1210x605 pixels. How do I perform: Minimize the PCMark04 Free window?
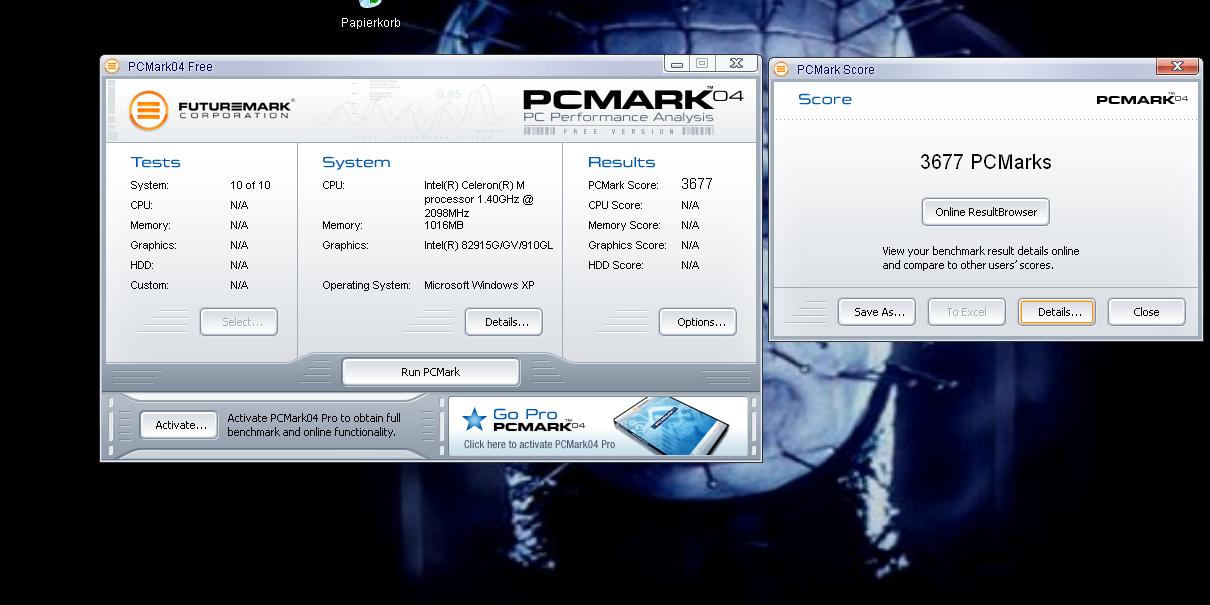click(x=677, y=64)
